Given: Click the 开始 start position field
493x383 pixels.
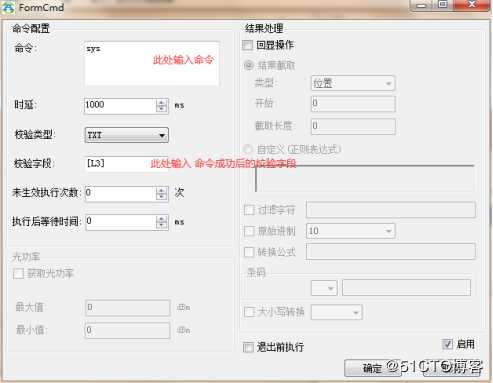Looking at the screenshot, I should [353, 104].
